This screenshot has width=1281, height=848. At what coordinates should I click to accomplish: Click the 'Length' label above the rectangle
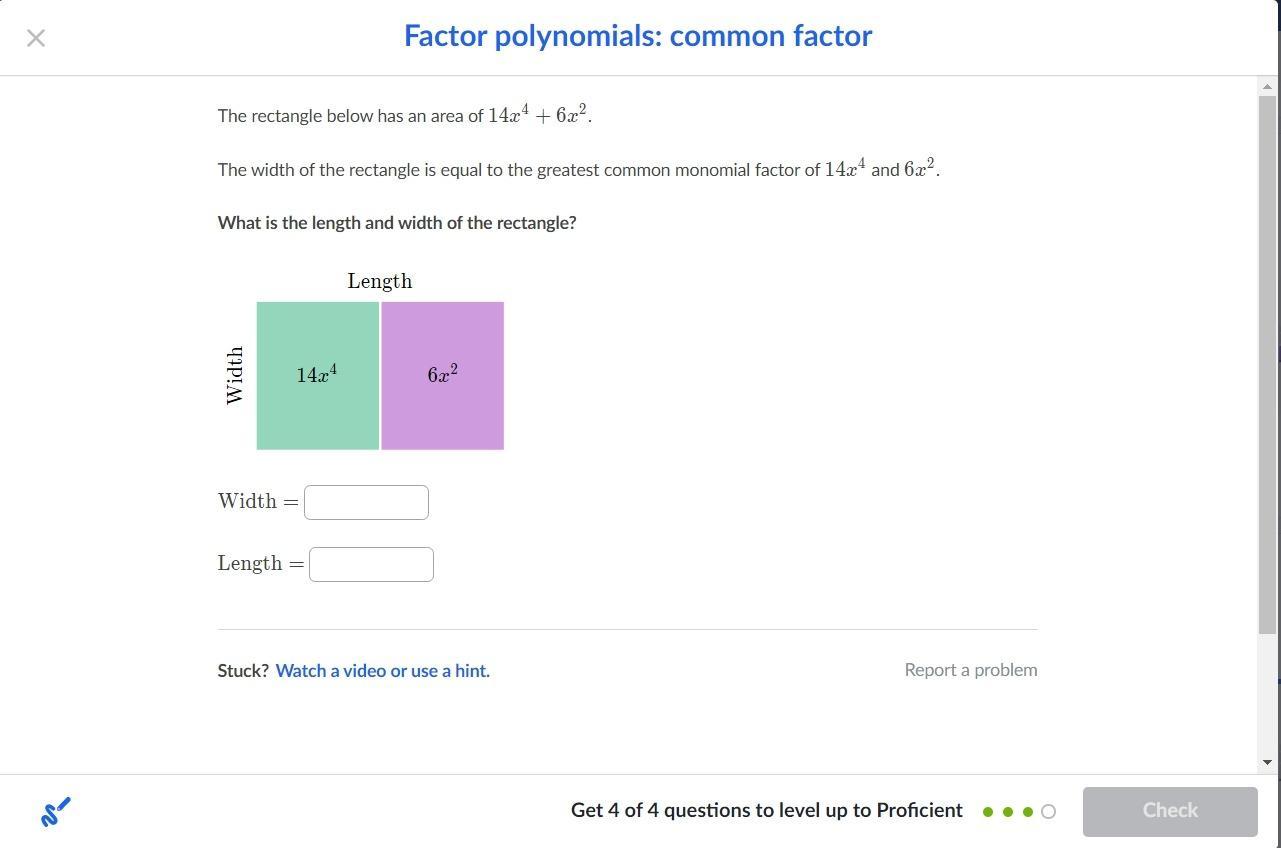pyautogui.click(x=380, y=281)
